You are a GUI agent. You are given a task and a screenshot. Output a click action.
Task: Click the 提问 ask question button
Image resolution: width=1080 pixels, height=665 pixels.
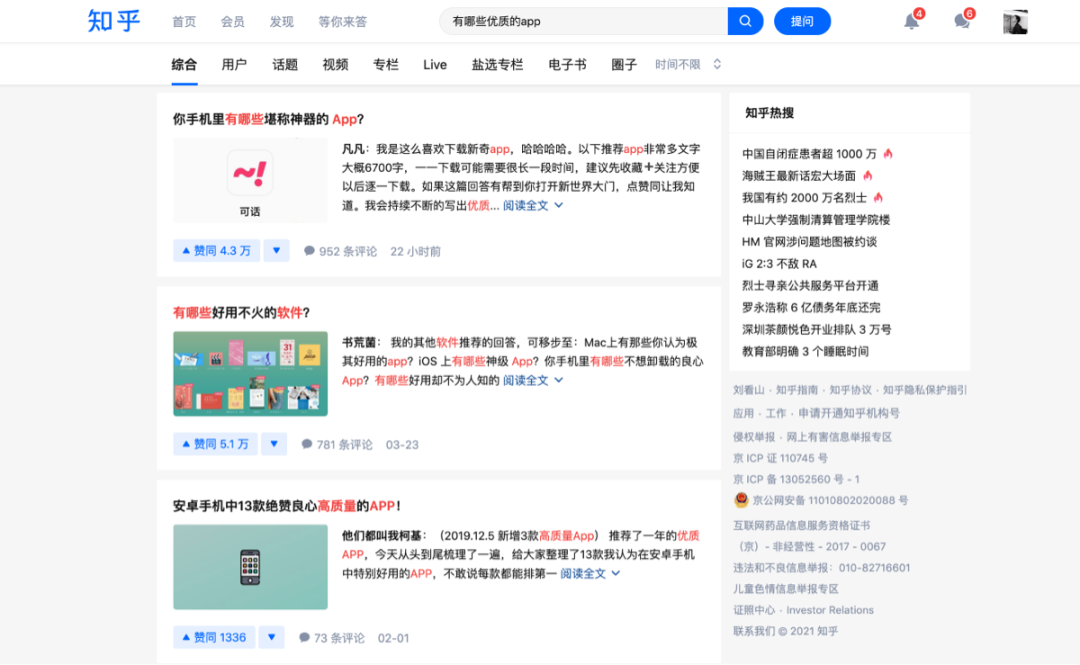(x=802, y=21)
